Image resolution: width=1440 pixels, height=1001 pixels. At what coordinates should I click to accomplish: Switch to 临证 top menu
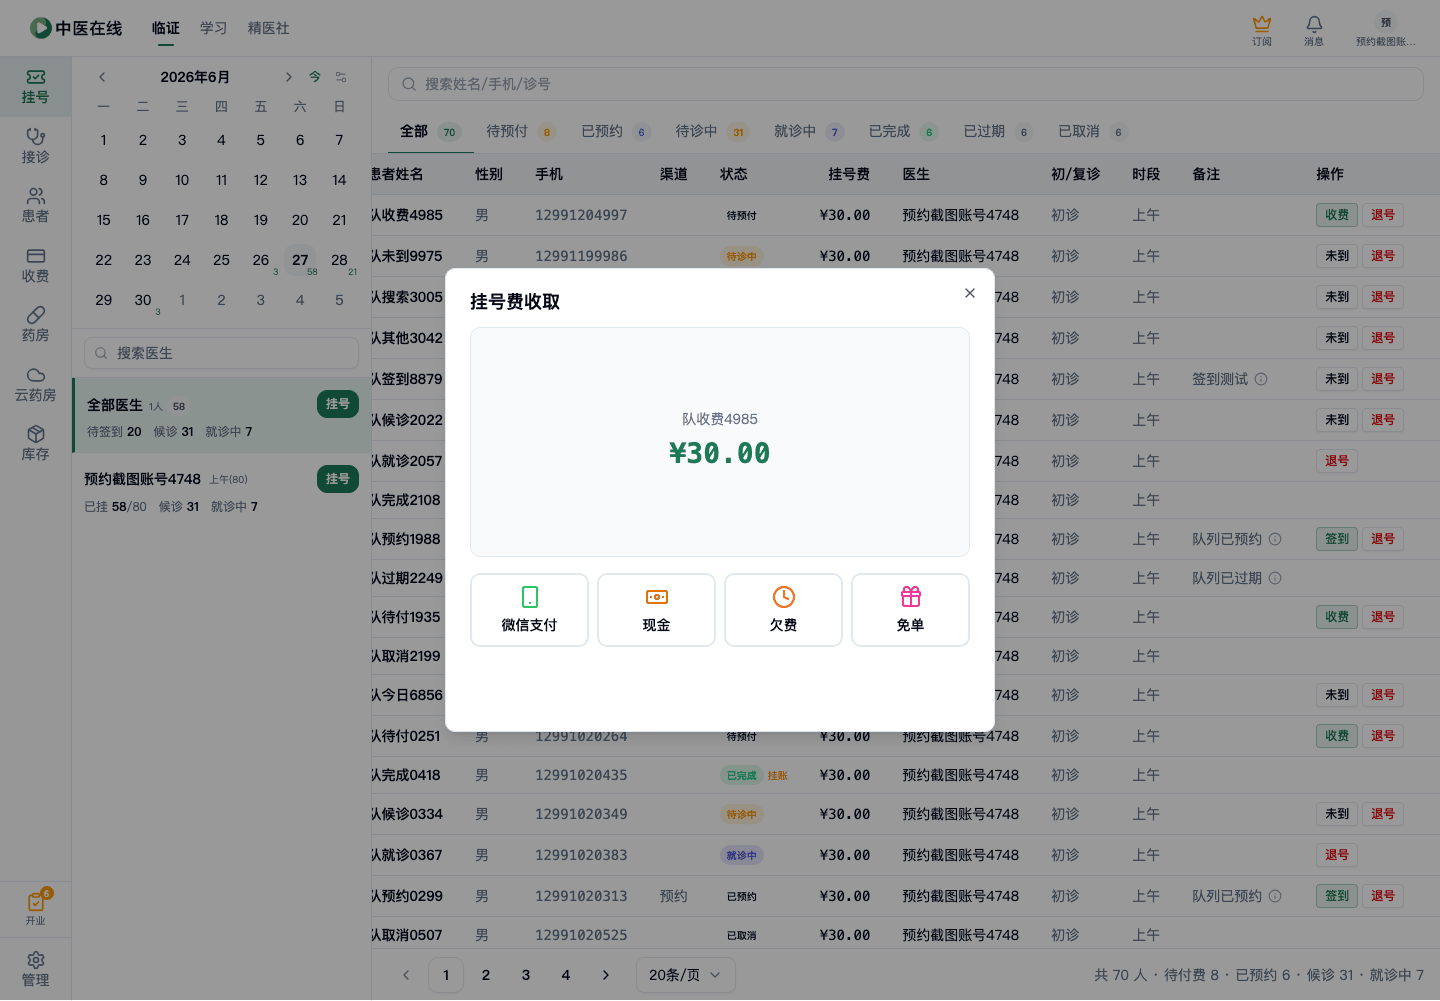tap(166, 28)
